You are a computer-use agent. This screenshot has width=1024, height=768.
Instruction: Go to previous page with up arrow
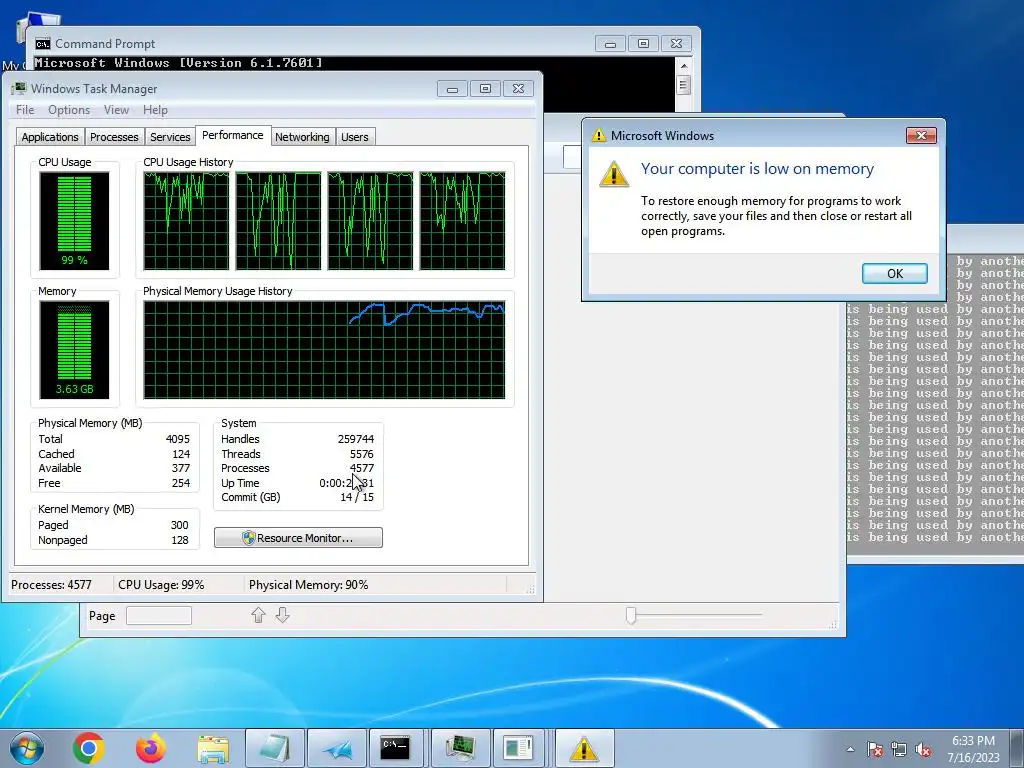[x=259, y=615]
